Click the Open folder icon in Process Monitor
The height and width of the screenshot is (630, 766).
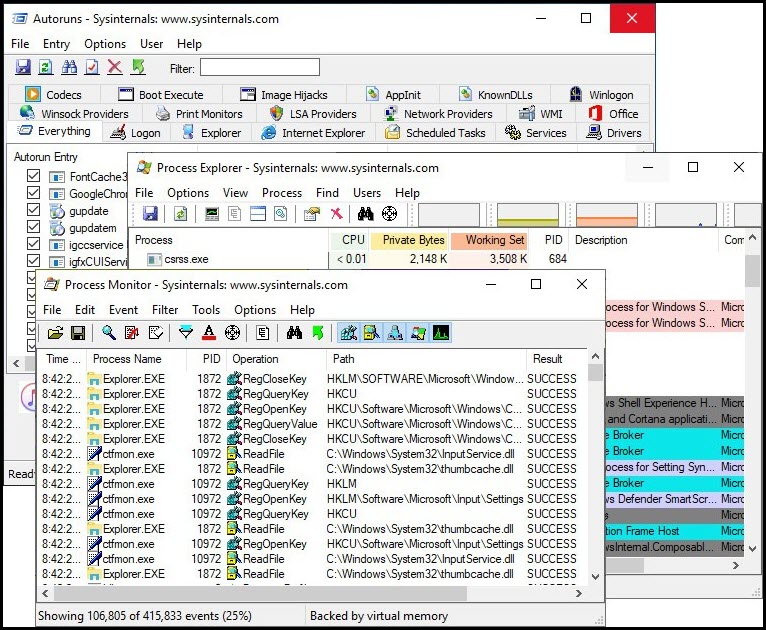pyautogui.click(x=55, y=333)
